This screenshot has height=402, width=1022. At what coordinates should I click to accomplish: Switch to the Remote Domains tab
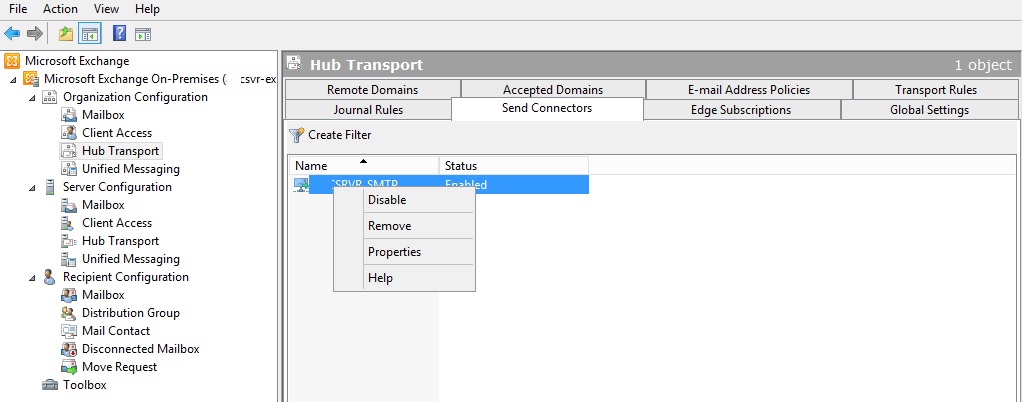(372, 90)
